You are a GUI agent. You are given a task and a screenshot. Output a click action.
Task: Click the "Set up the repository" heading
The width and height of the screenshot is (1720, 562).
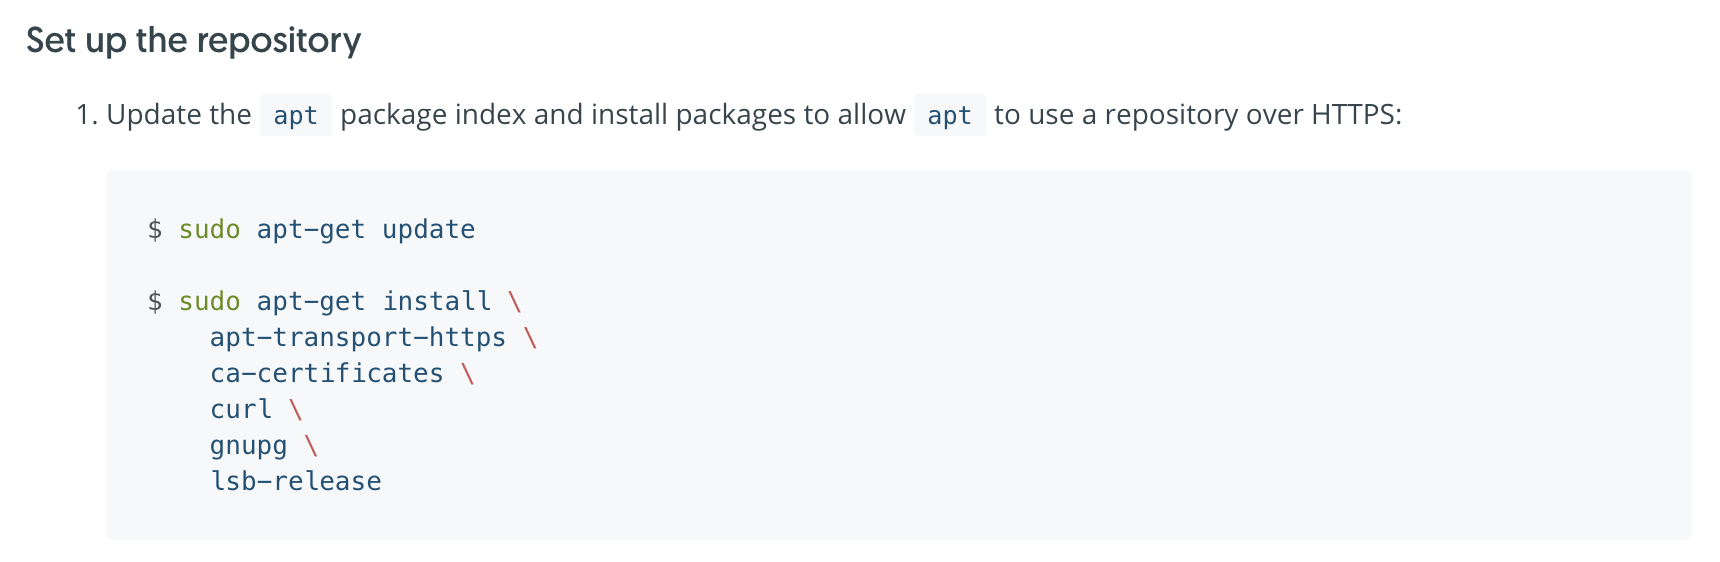(x=193, y=41)
